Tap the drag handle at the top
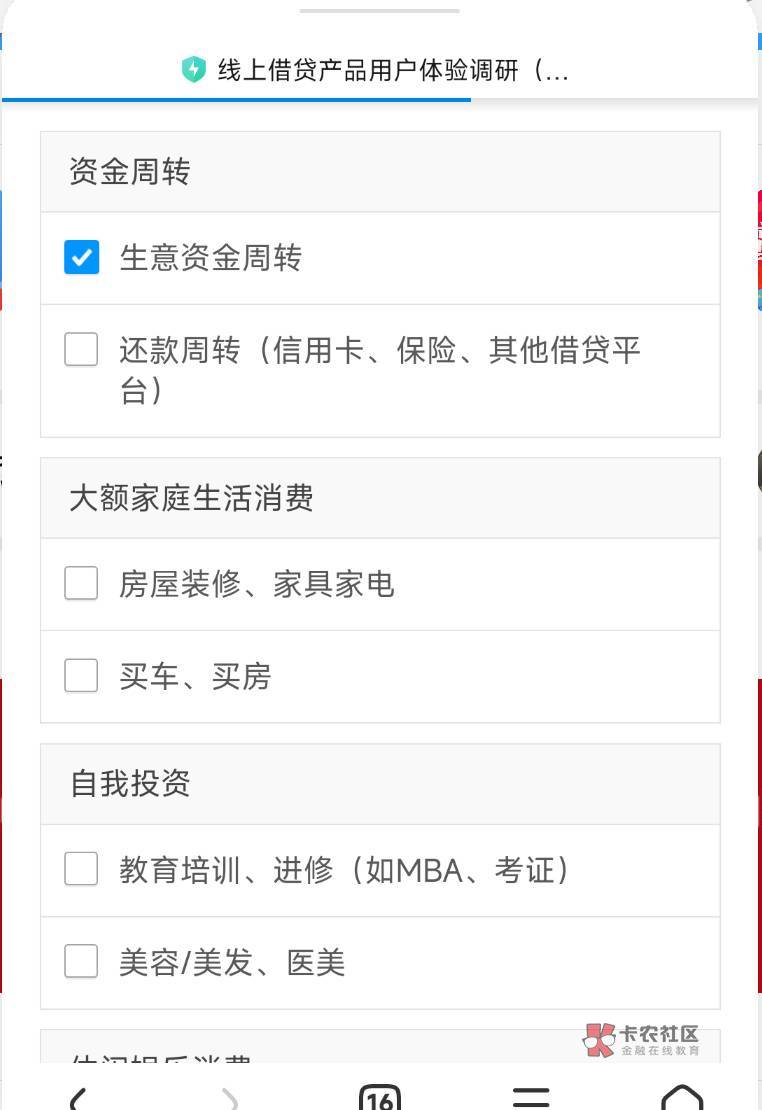The image size is (762, 1110). pos(380,11)
